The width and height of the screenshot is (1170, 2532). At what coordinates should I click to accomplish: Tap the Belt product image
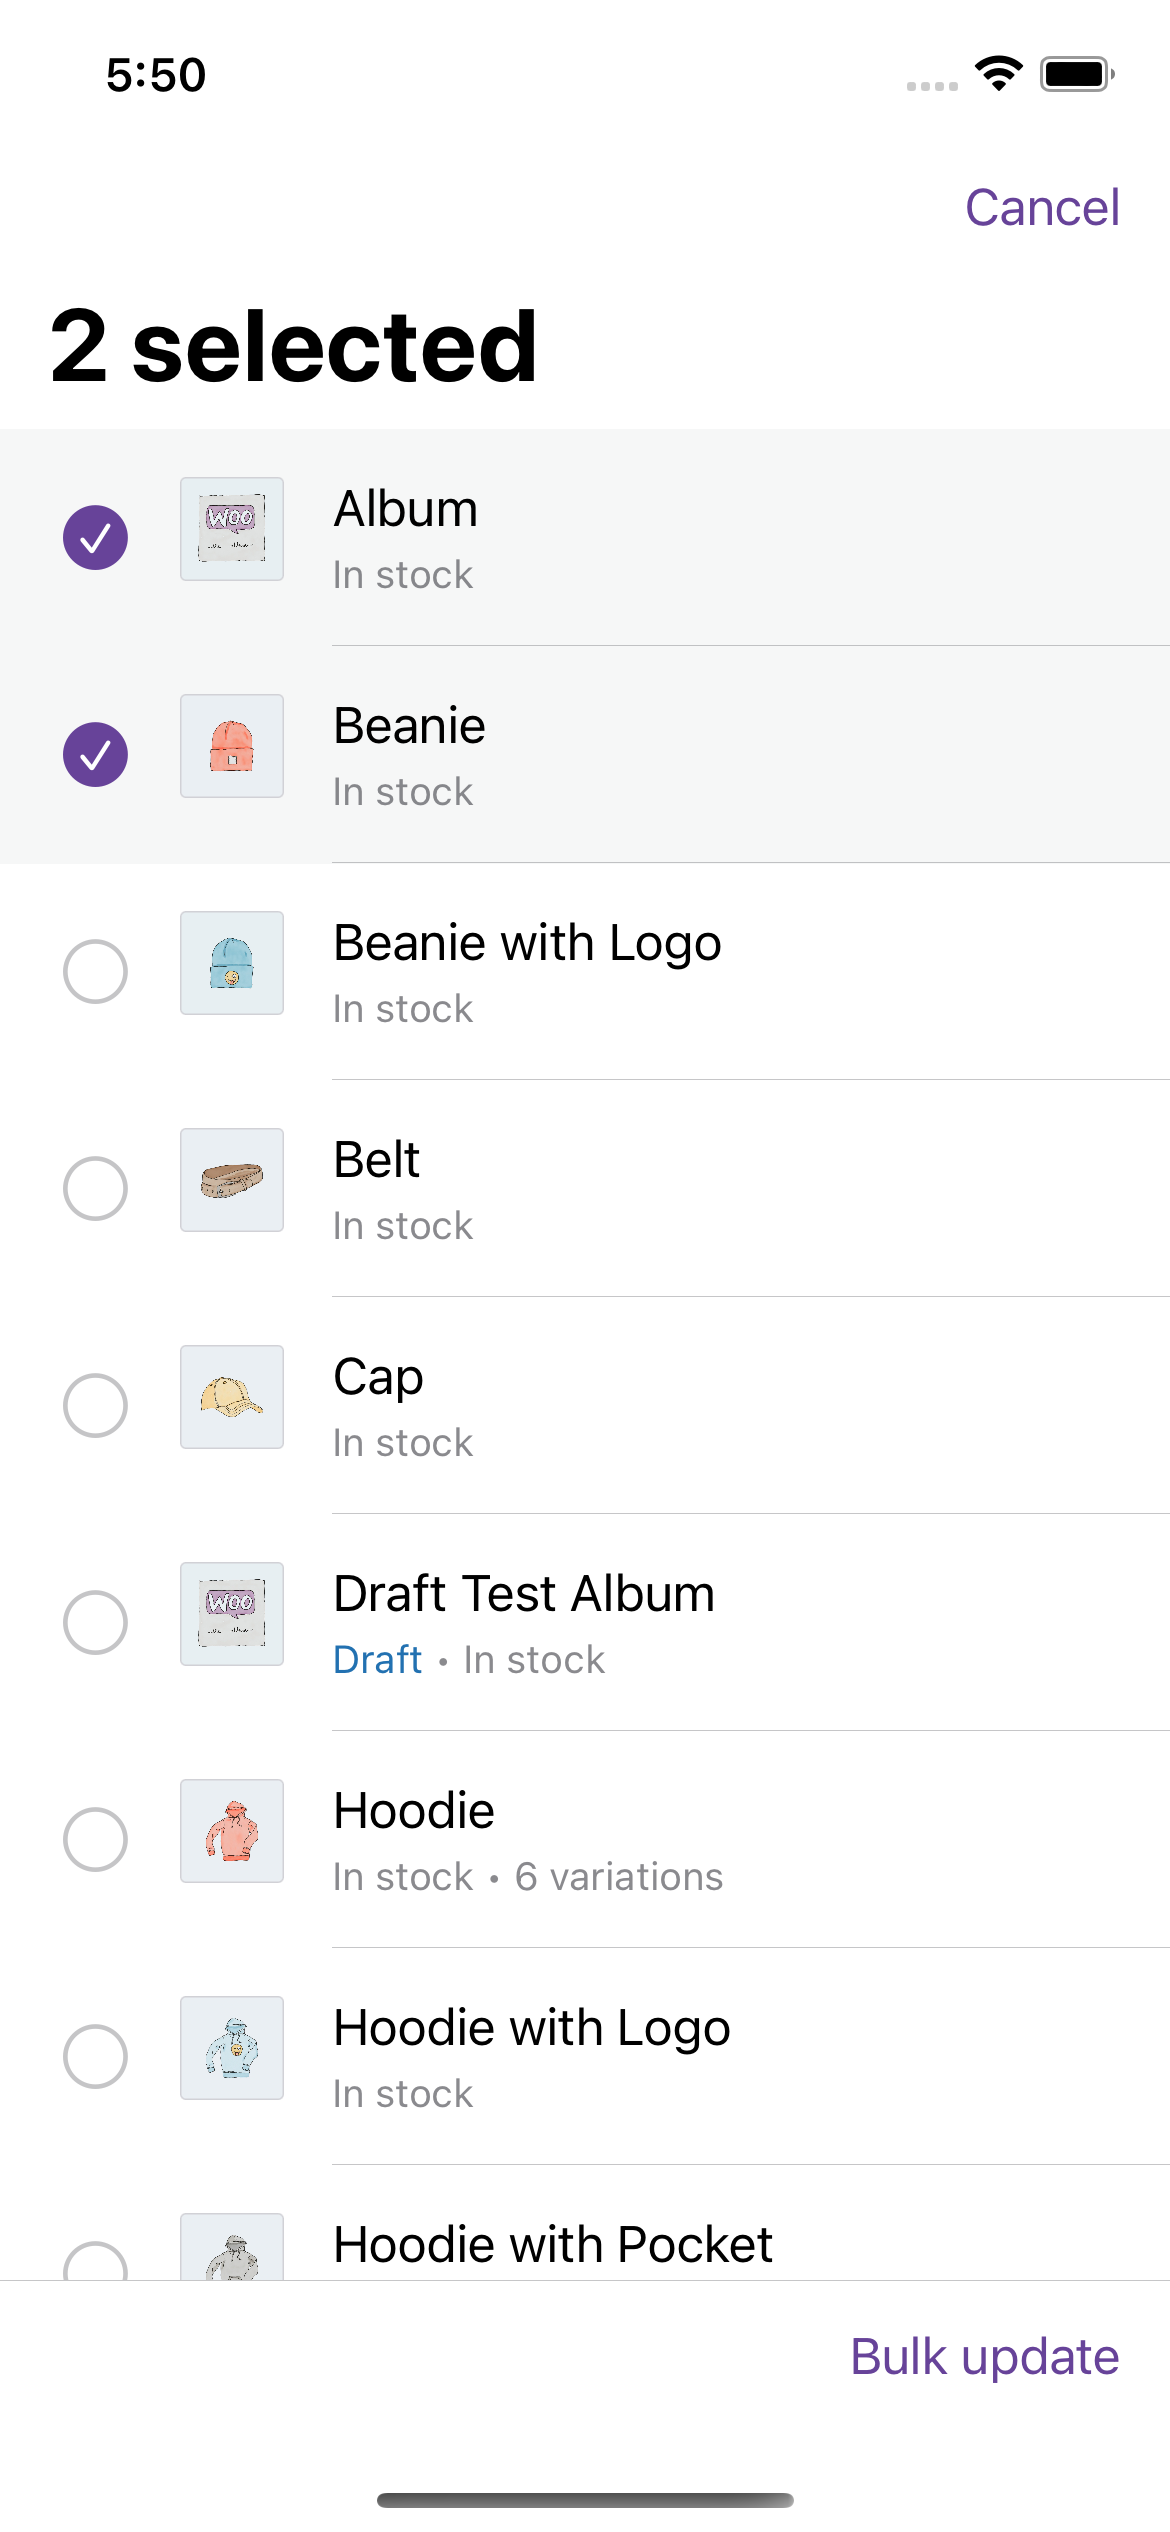coord(232,1180)
